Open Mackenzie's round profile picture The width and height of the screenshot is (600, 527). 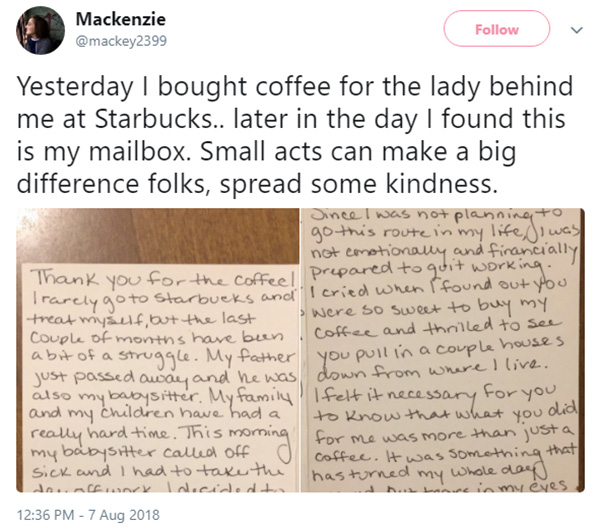40,30
